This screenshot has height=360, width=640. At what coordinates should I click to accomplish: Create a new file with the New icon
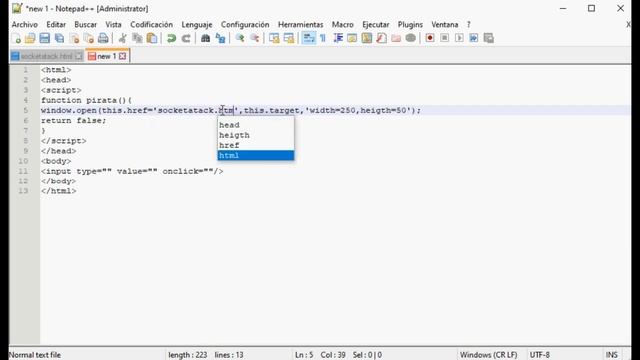tap(16, 38)
